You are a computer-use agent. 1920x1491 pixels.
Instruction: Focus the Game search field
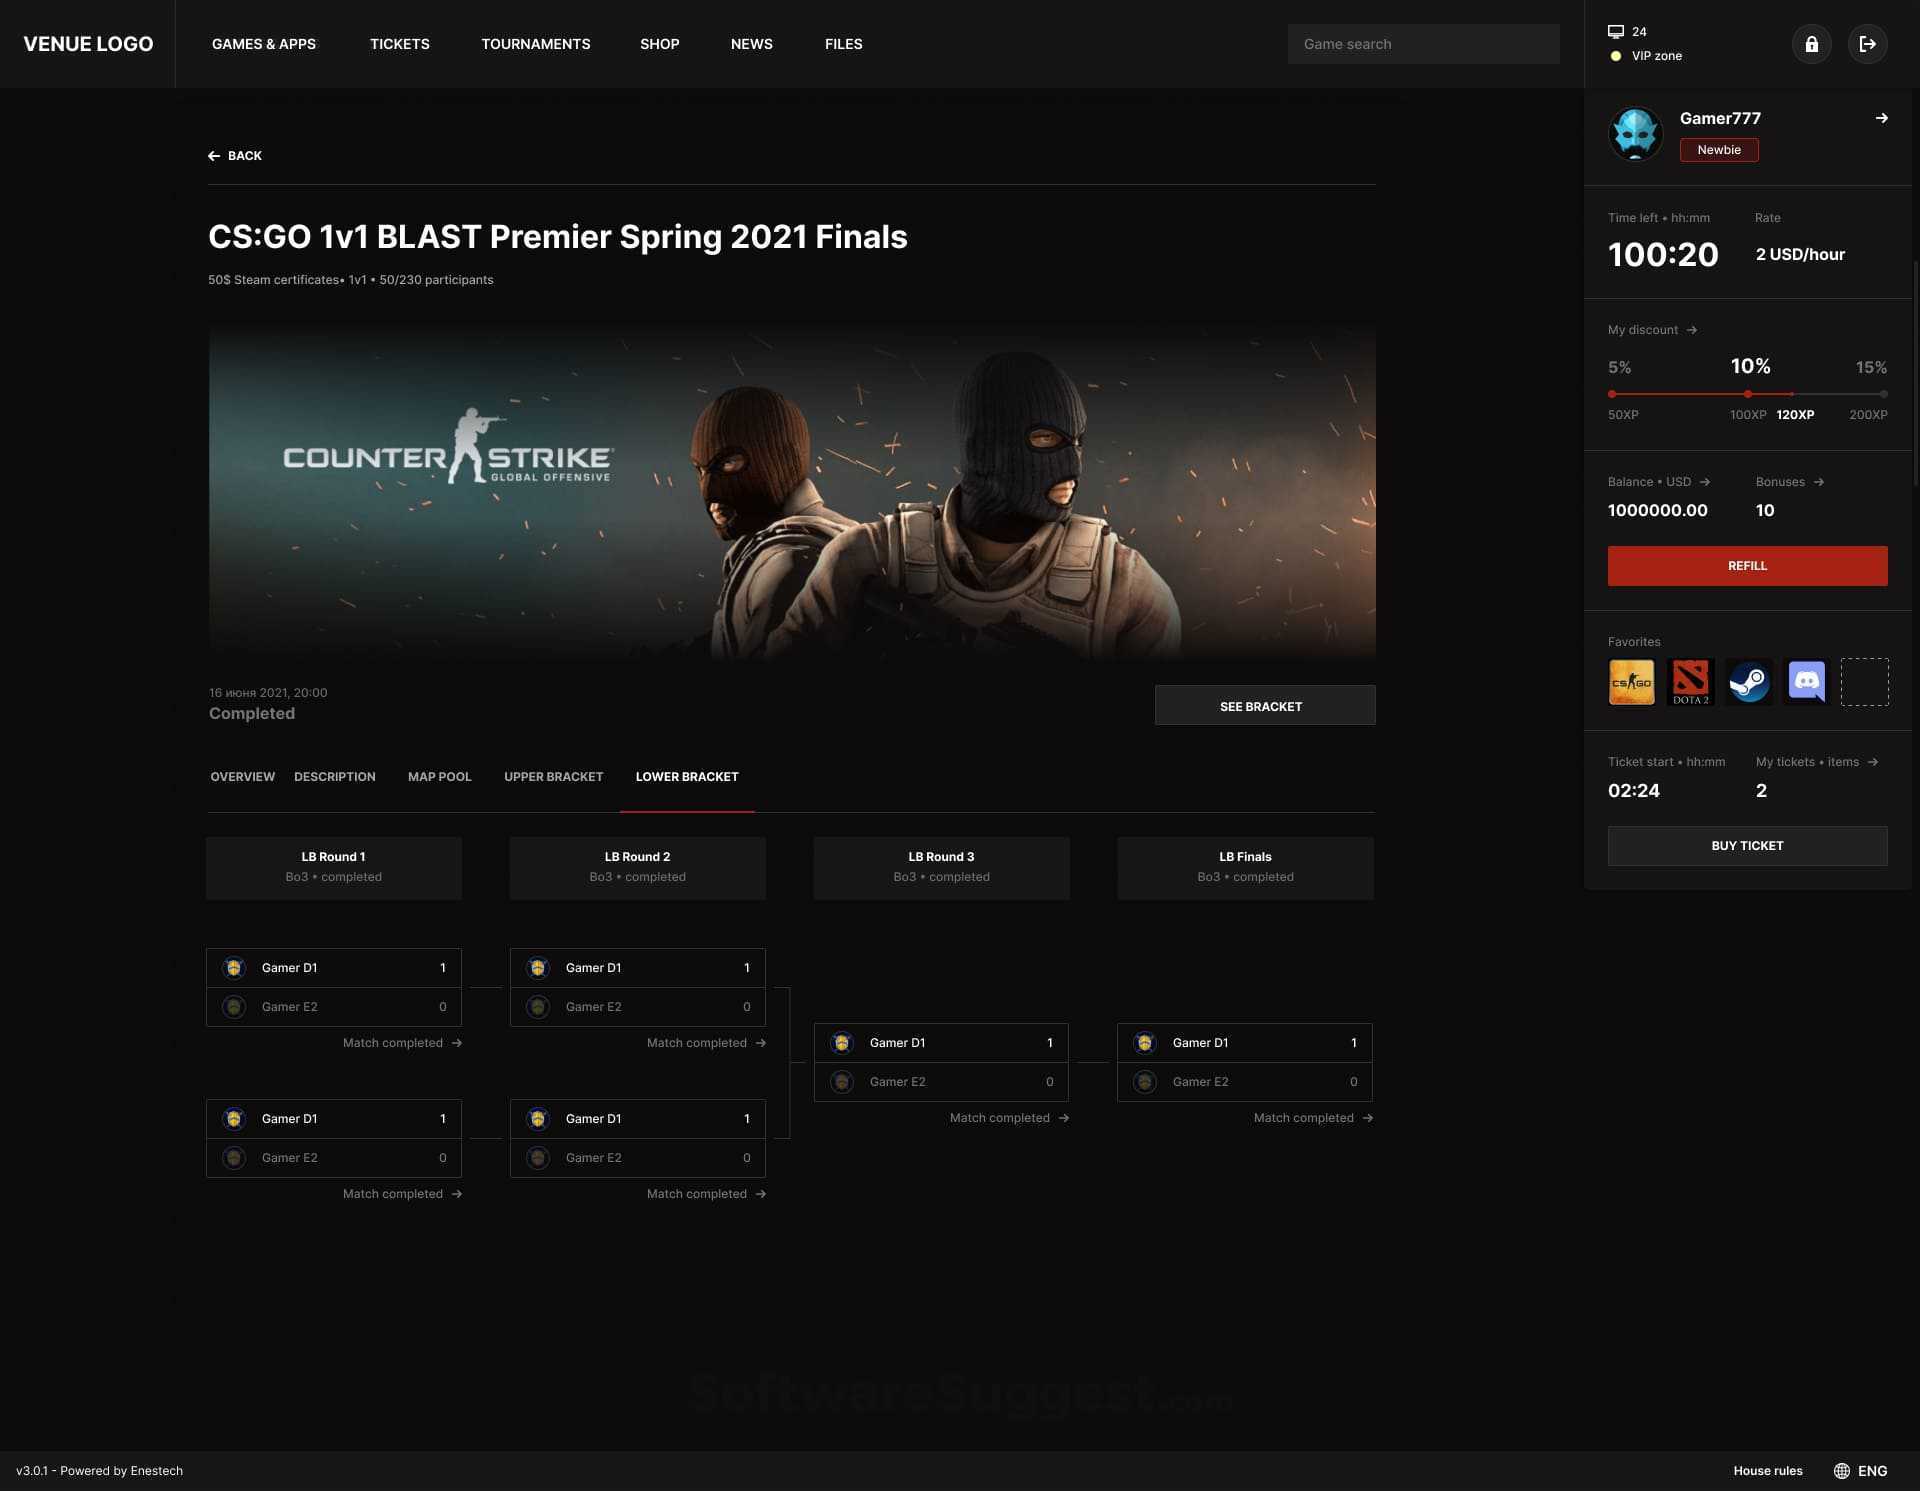tap(1422, 44)
